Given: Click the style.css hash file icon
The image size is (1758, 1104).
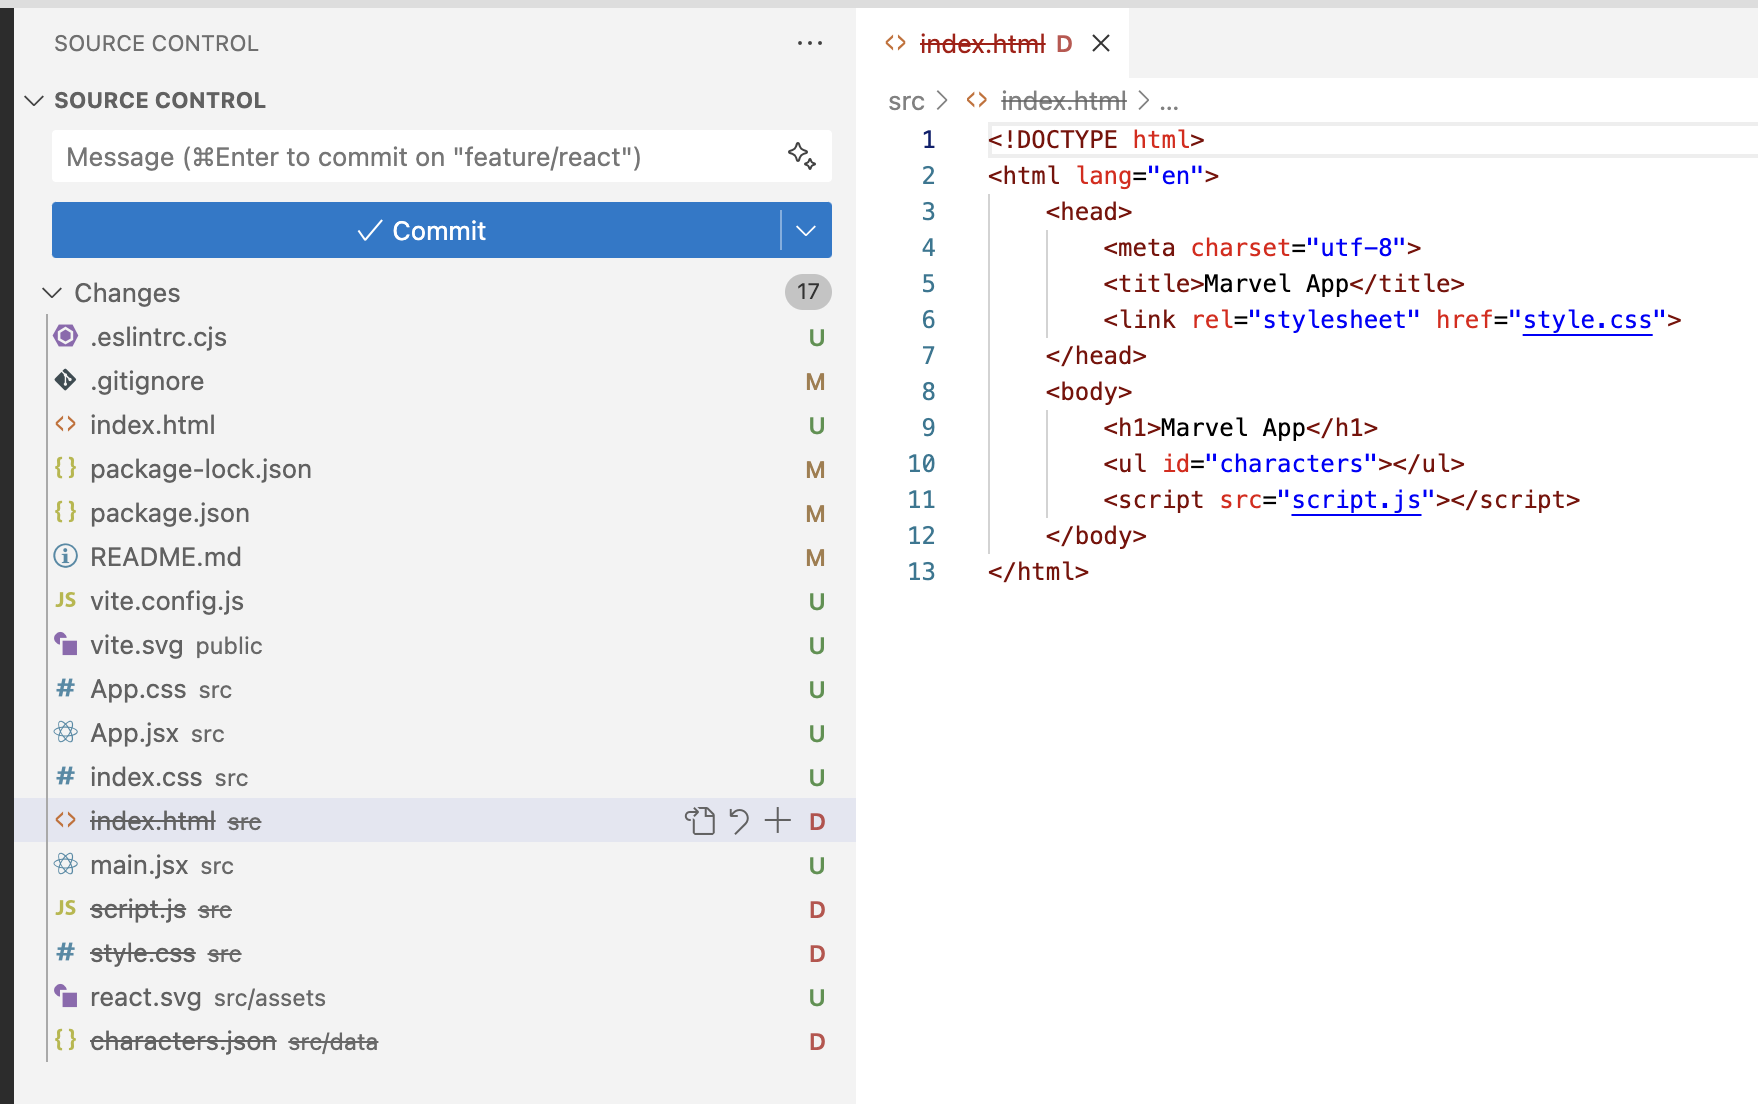Looking at the screenshot, I should tap(66, 952).
